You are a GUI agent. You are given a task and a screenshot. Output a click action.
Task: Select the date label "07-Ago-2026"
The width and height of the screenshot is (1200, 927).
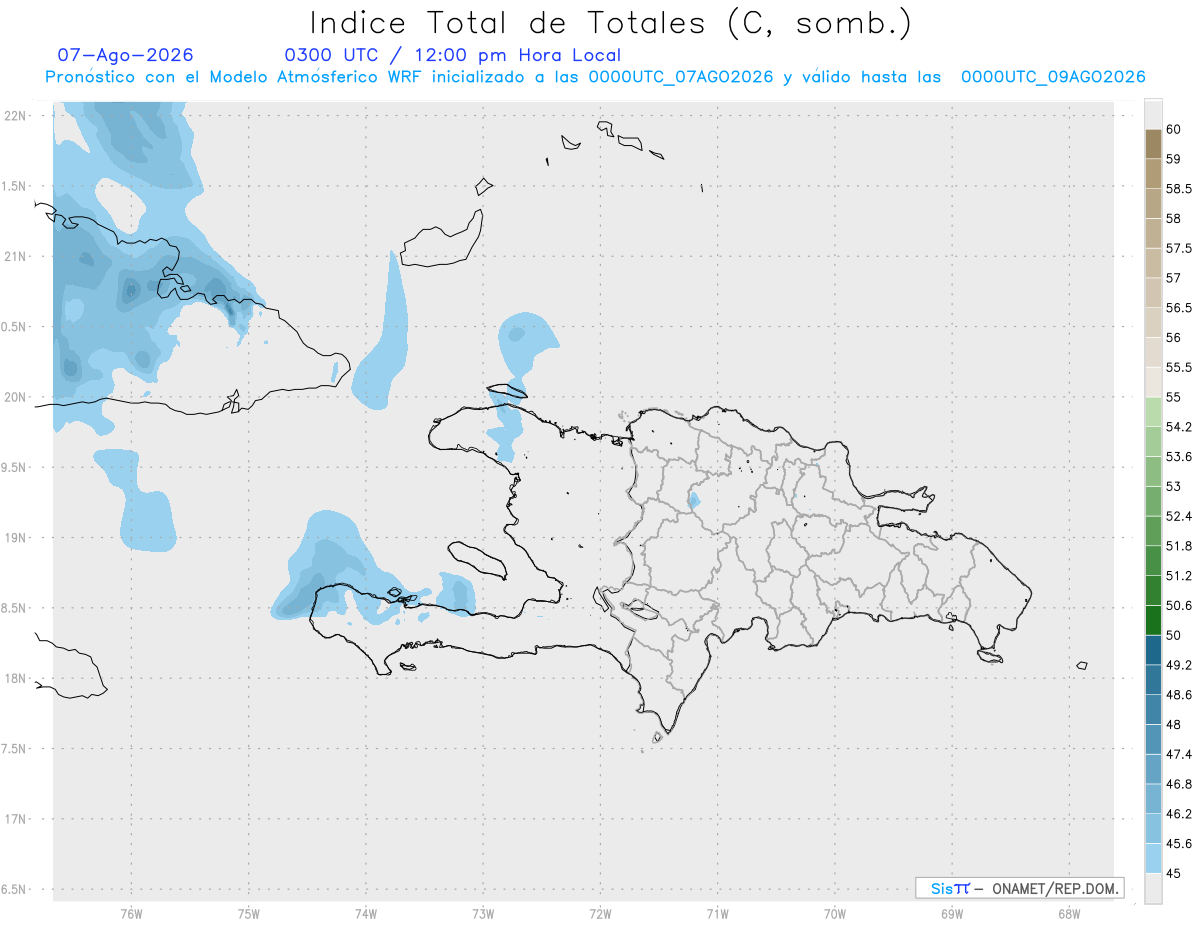click(x=126, y=55)
